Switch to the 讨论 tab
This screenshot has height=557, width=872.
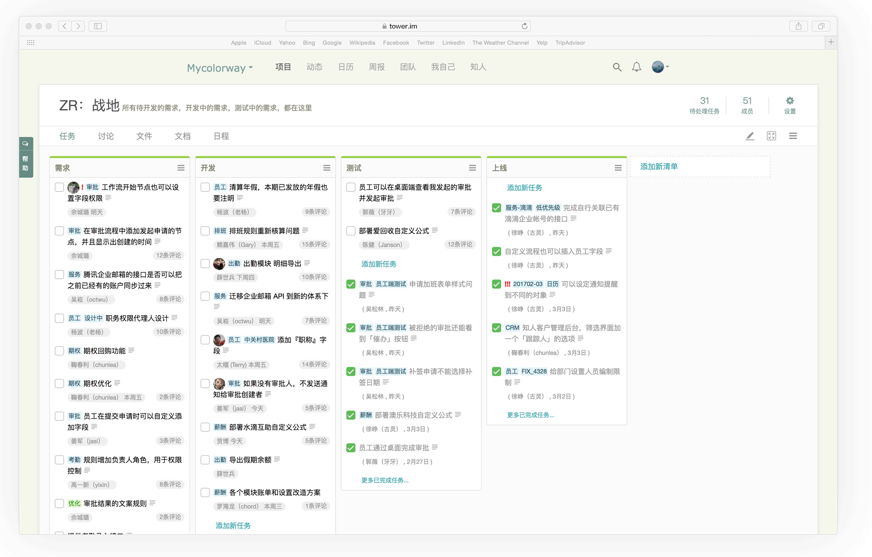(106, 136)
